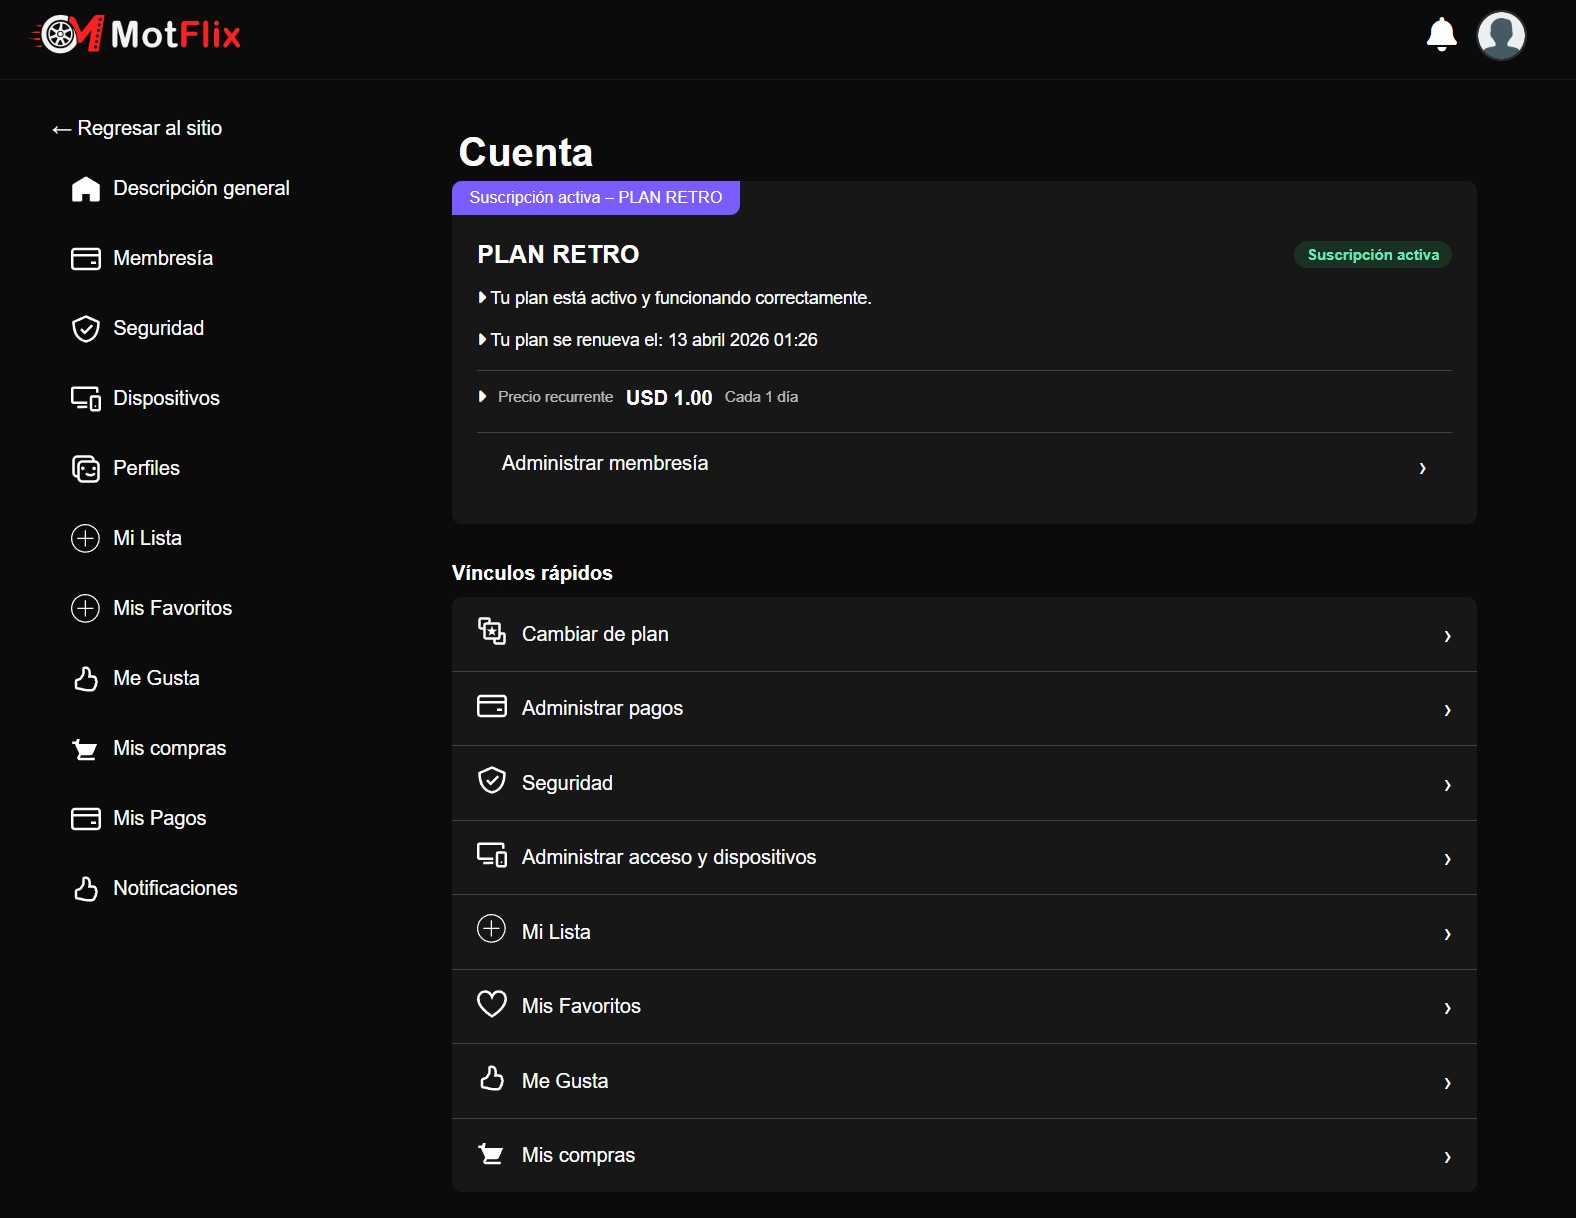This screenshot has width=1576, height=1218.
Task: Go back via Regresar al sitio
Action: 138,129
